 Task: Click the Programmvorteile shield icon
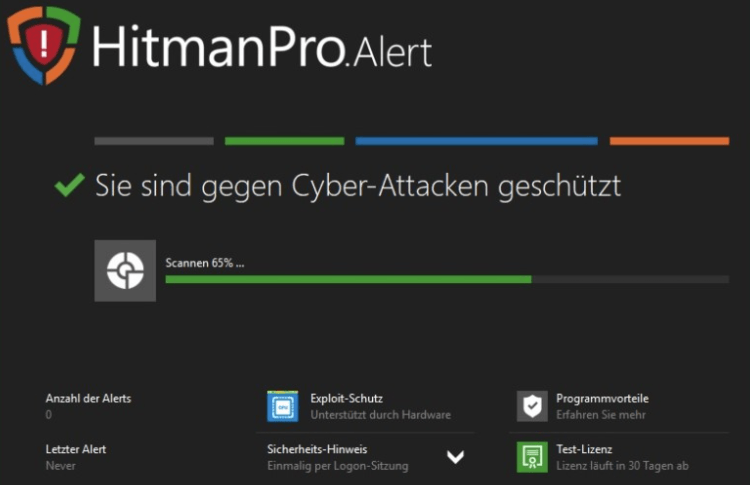click(x=532, y=406)
